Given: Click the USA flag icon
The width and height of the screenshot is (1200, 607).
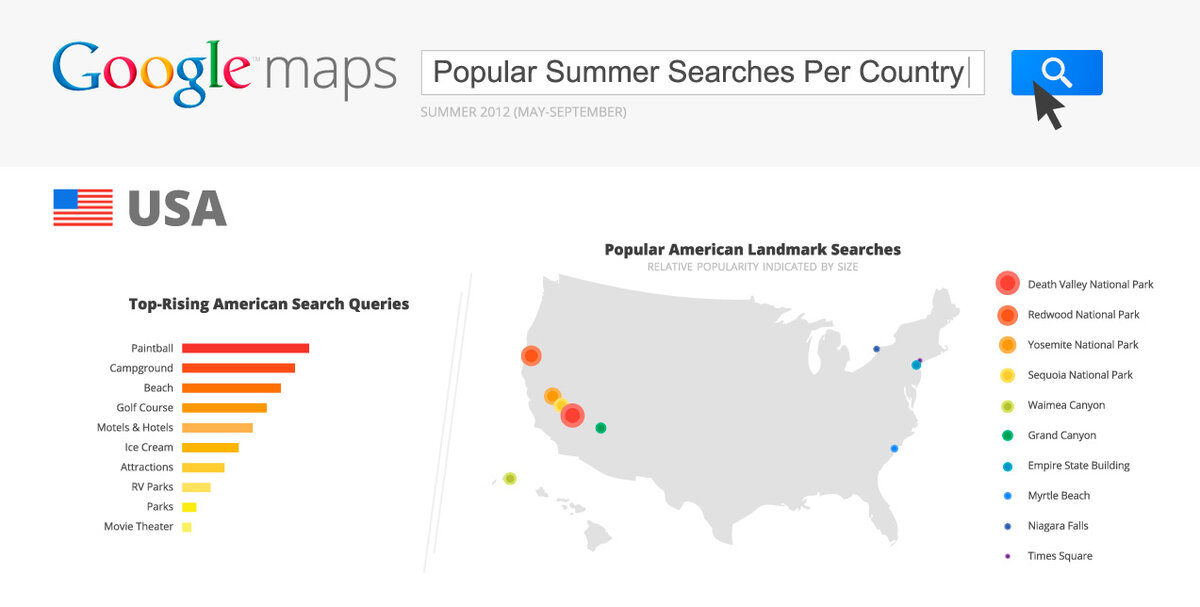Looking at the screenshot, I should (x=83, y=207).
